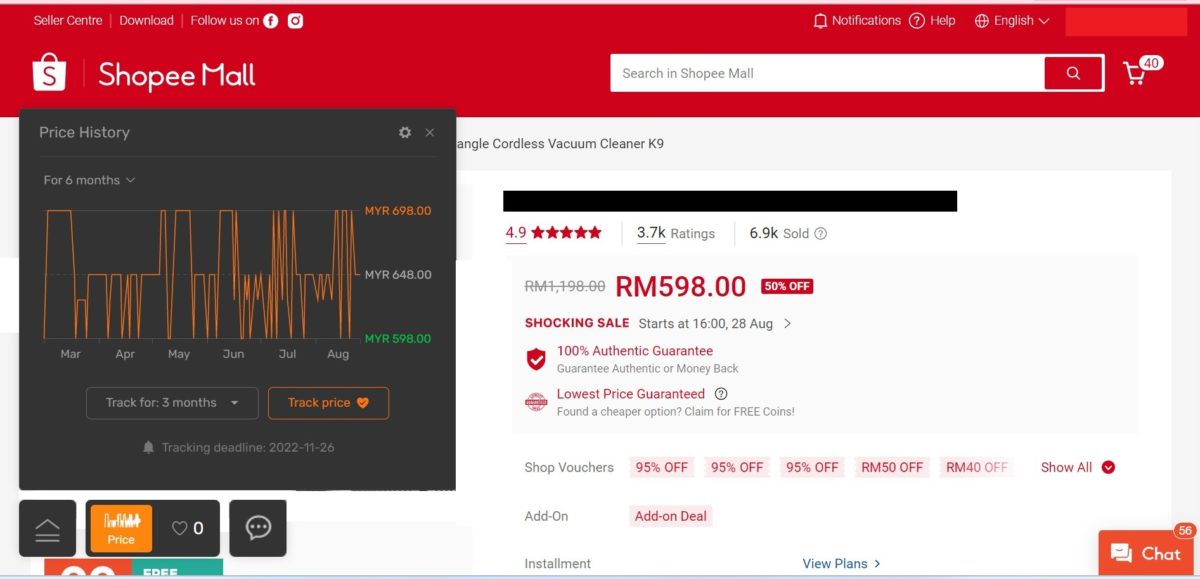Screen dimensions: 1200x579
Task: Collapse widget with up-arrow button
Action: point(48,528)
